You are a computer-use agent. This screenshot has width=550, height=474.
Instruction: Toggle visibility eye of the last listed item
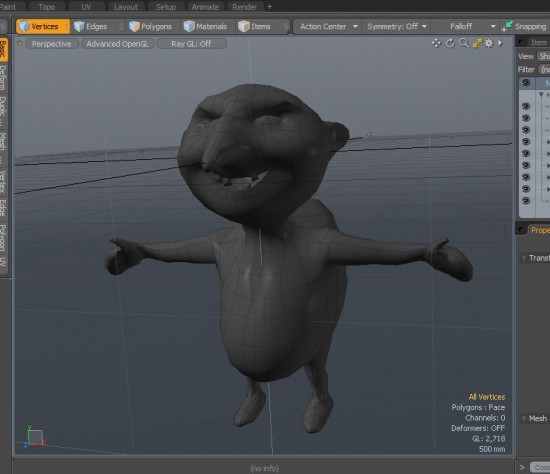[526, 200]
